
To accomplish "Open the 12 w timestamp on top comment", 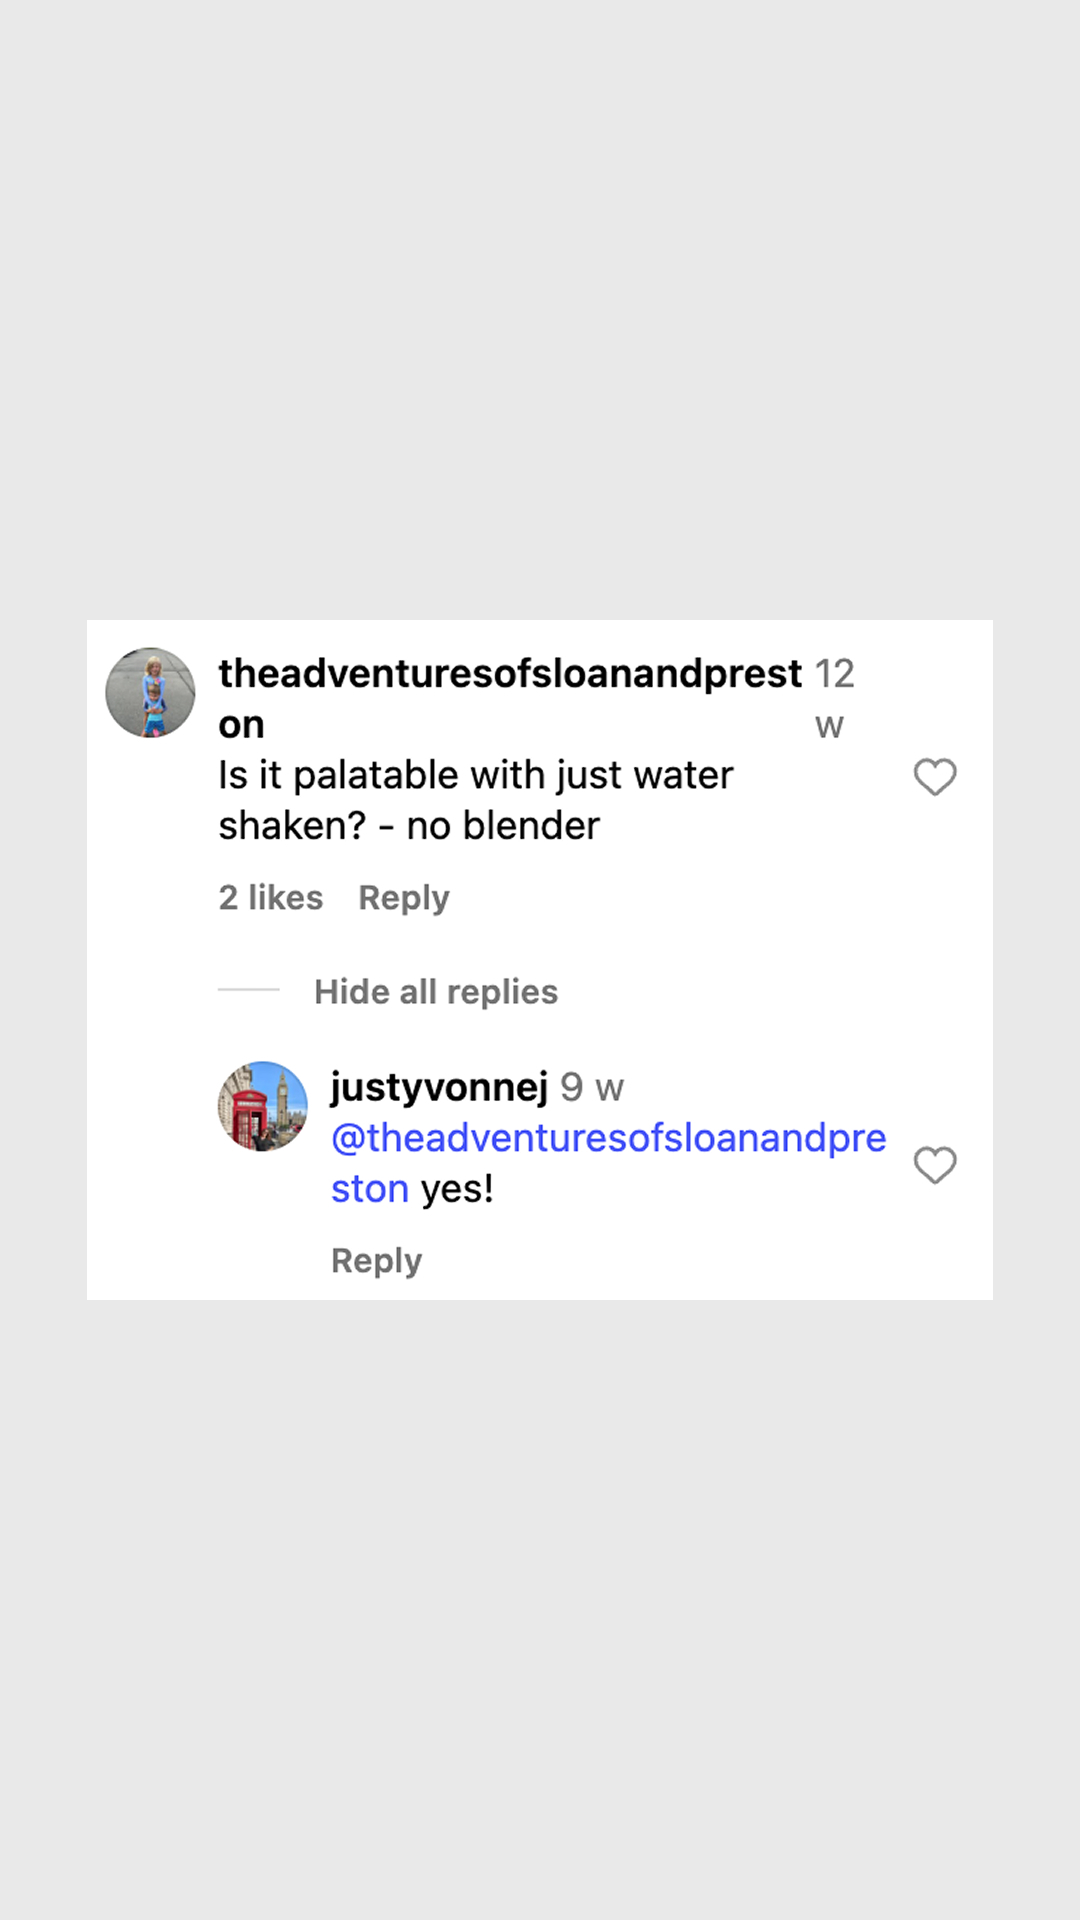I will [834, 698].
